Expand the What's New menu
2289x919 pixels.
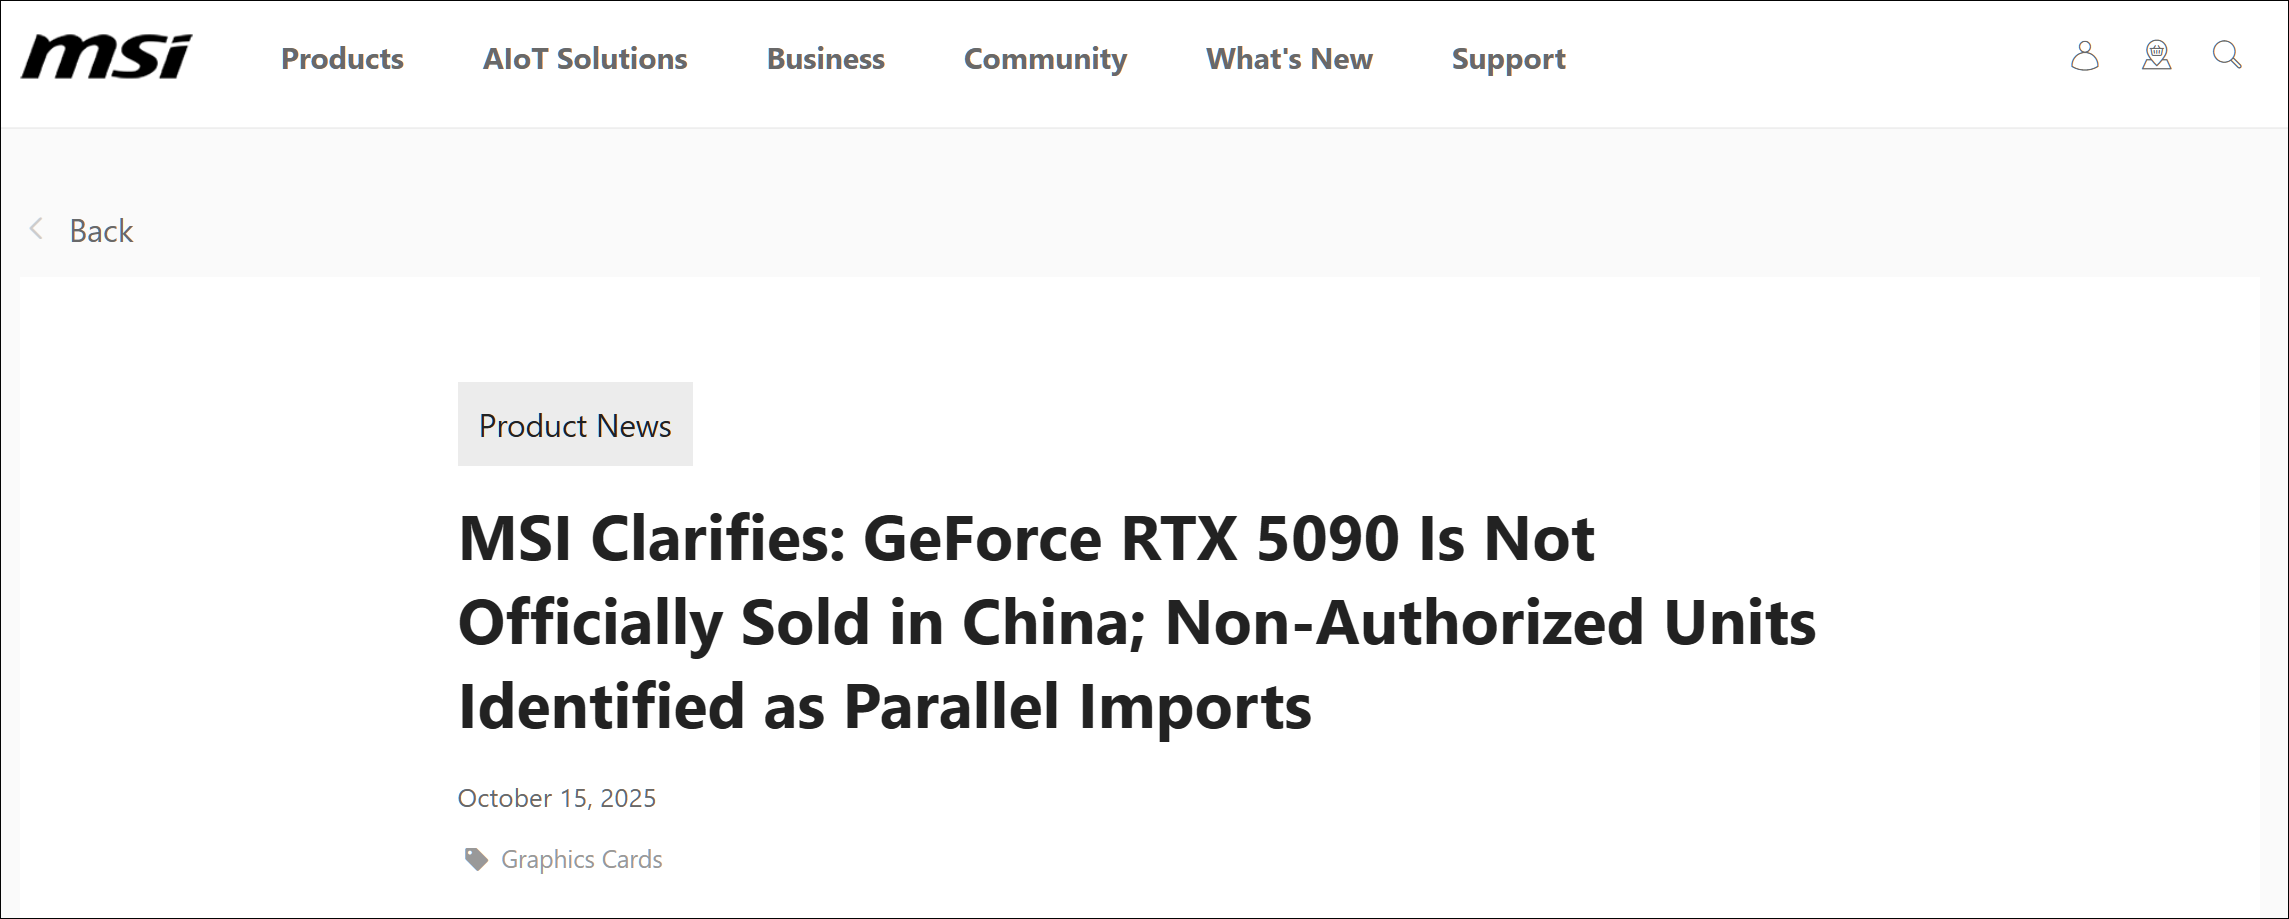pyautogui.click(x=1289, y=59)
